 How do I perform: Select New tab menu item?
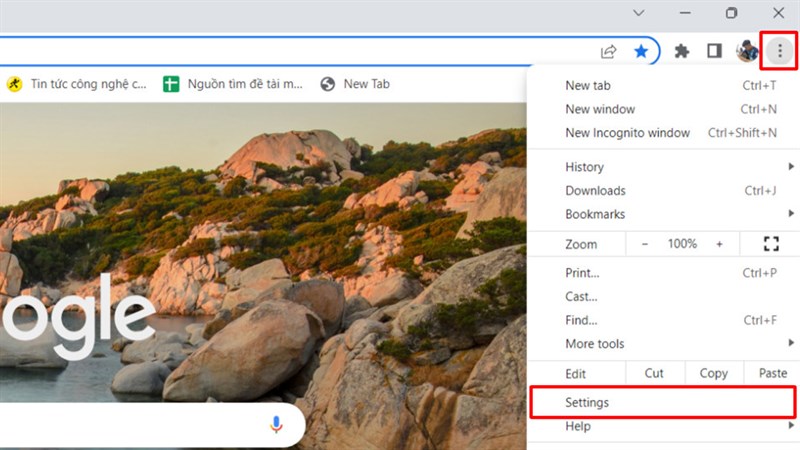coord(663,85)
